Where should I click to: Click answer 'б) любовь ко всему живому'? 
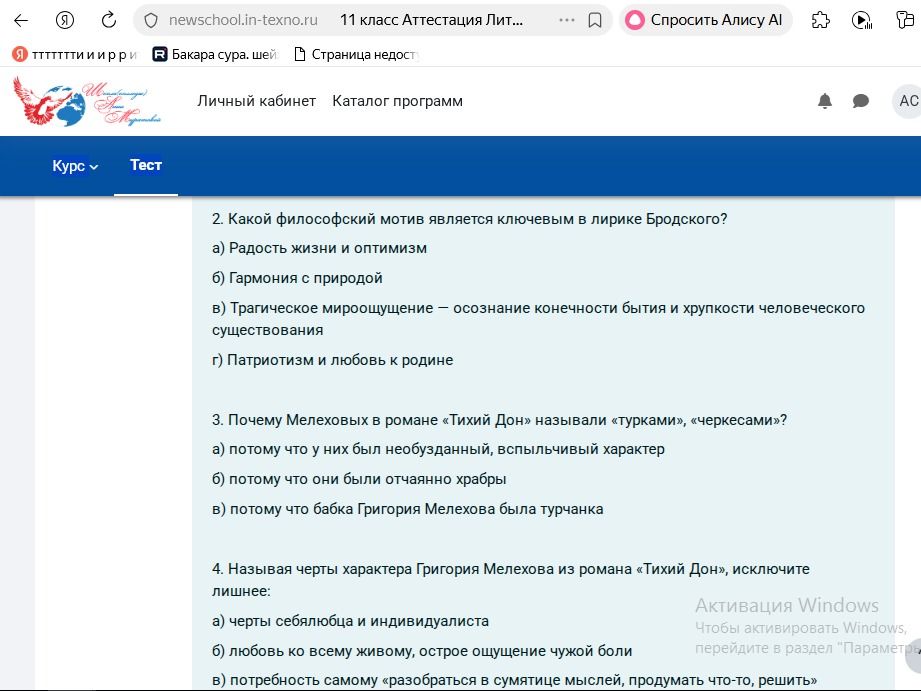click(422, 651)
